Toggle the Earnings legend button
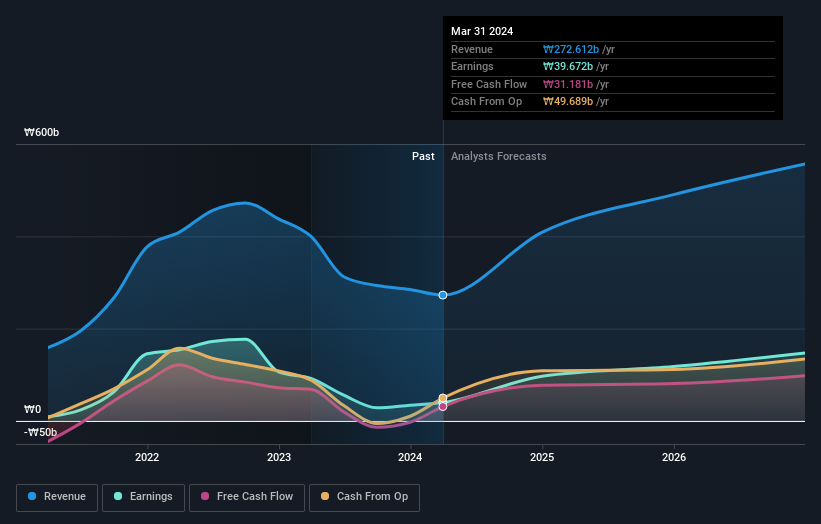The height and width of the screenshot is (524, 821). (143, 497)
